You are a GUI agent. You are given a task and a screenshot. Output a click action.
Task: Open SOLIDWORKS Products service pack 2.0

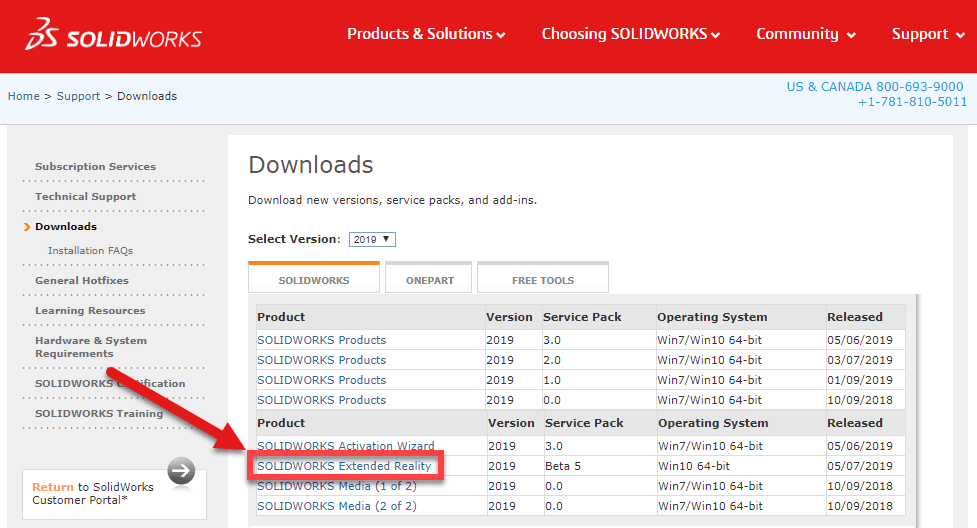tap(322, 360)
